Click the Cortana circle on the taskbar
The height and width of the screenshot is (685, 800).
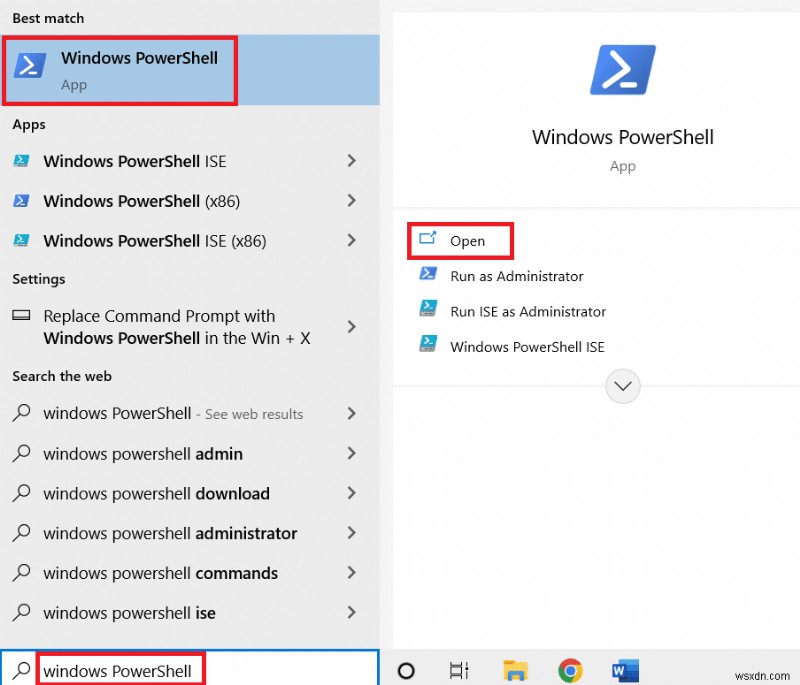(x=405, y=670)
